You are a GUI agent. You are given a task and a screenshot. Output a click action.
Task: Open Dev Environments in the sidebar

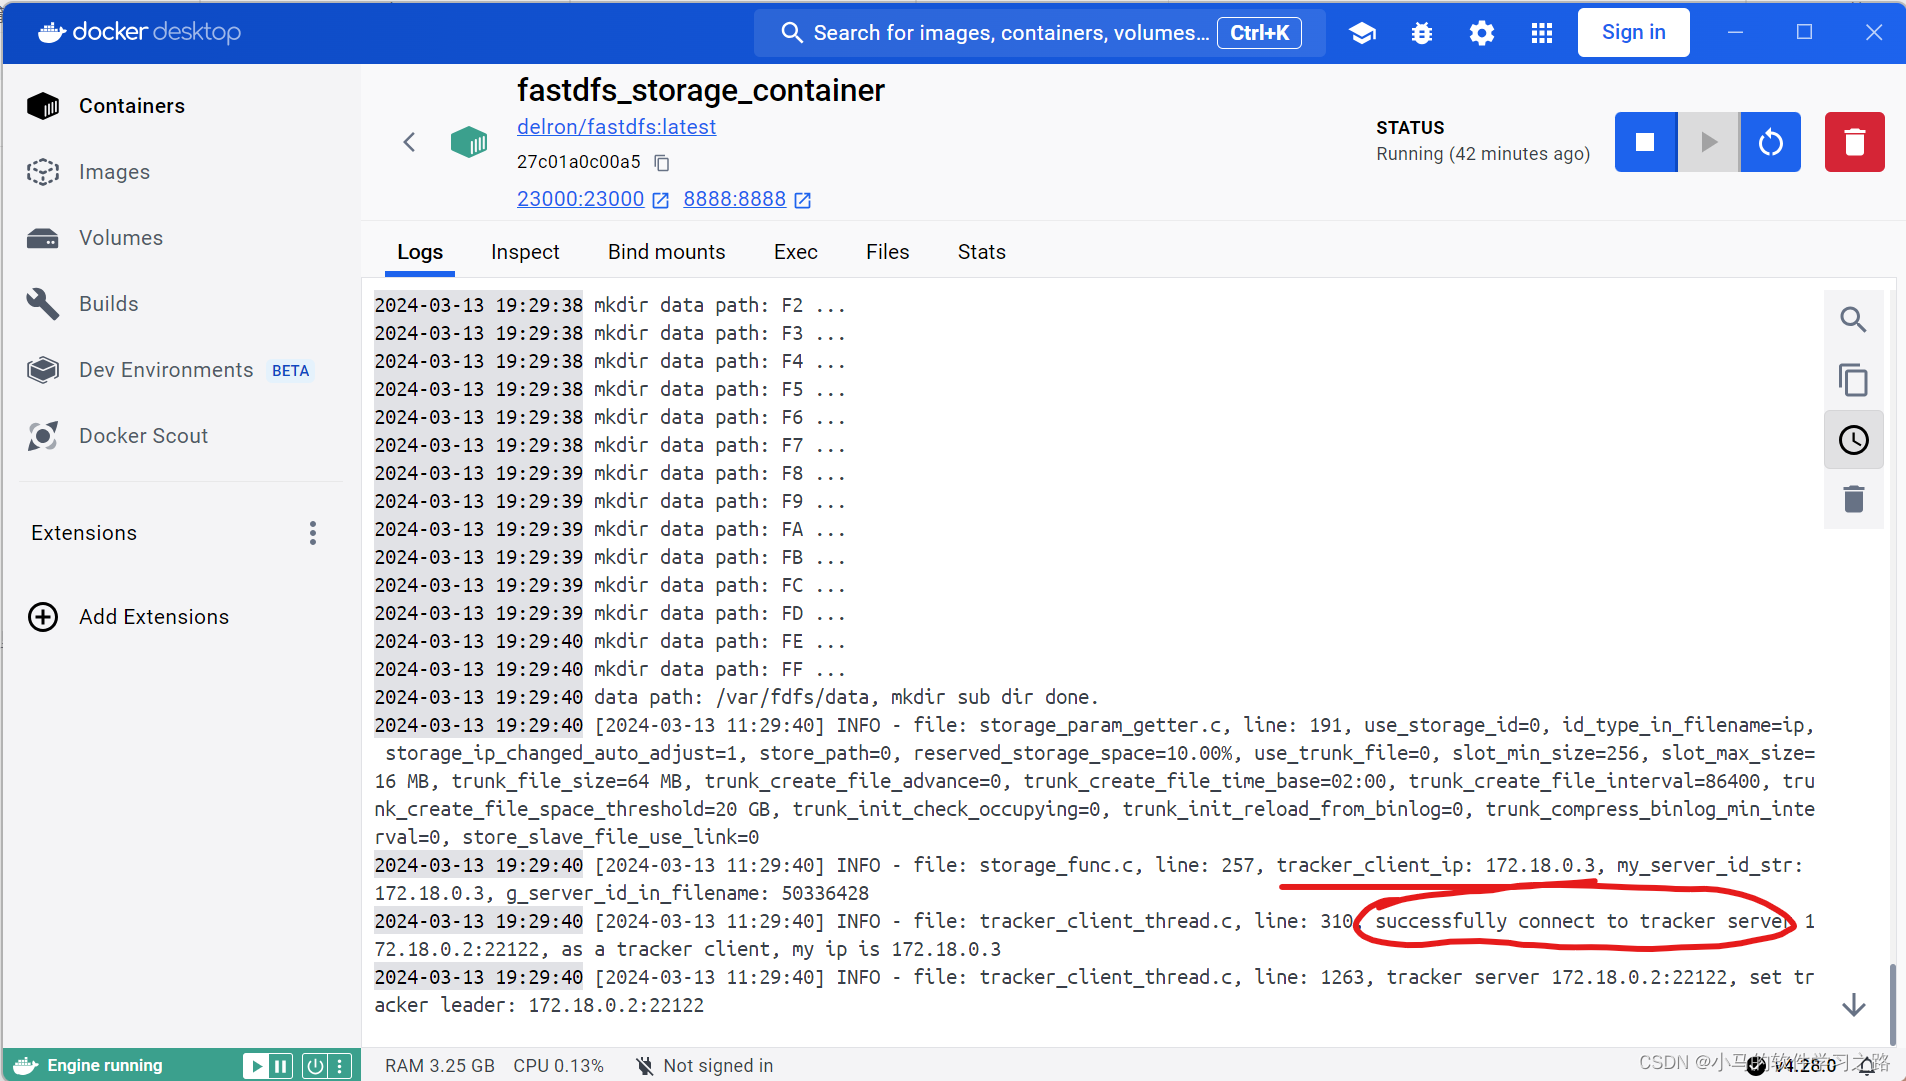point(180,370)
